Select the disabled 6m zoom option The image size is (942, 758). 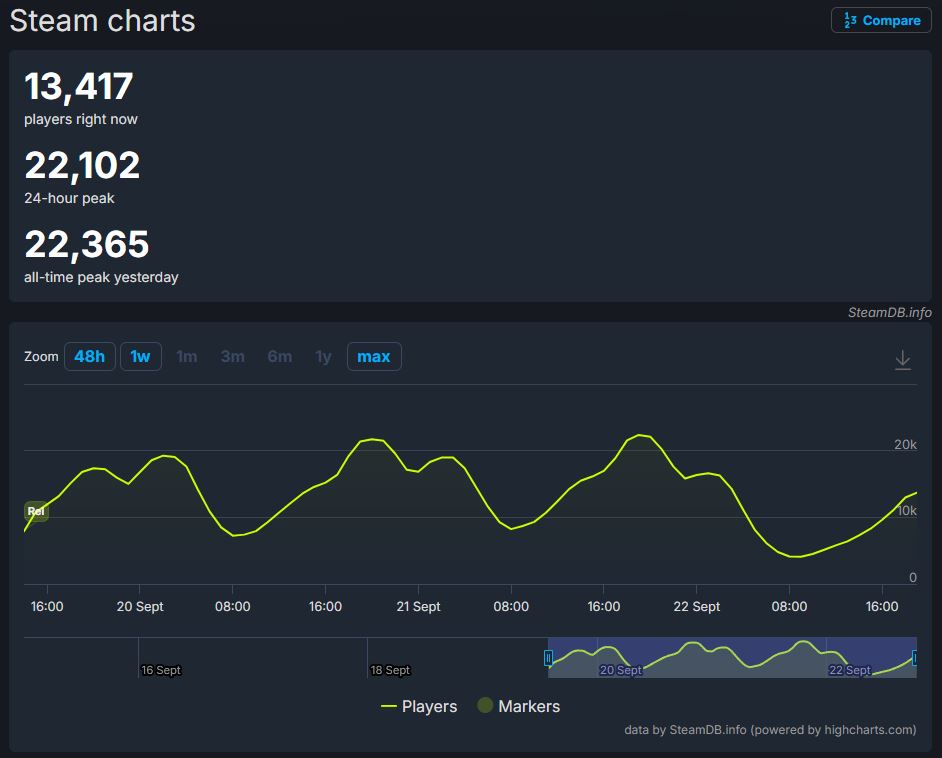(280, 357)
